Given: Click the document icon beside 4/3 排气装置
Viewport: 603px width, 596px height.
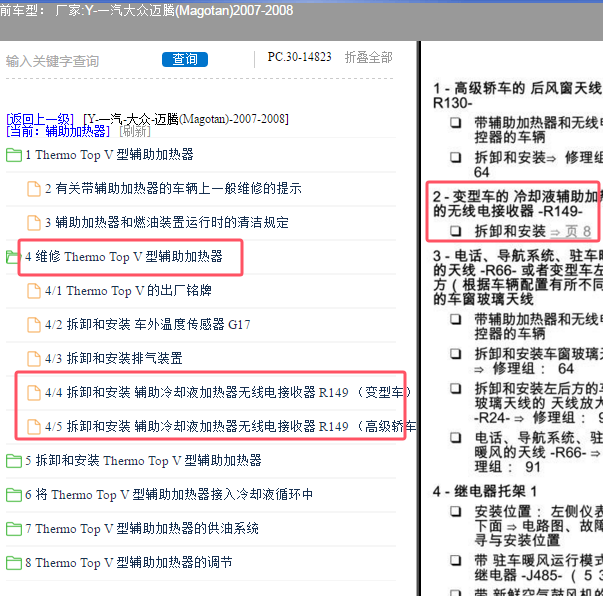Looking at the screenshot, I should tap(34, 358).
